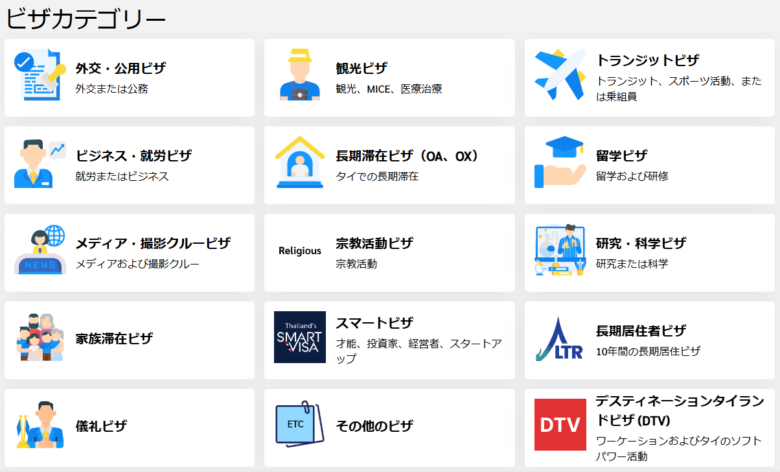Open the スマートビザ title
780x472 pixels.
coord(374,323)
